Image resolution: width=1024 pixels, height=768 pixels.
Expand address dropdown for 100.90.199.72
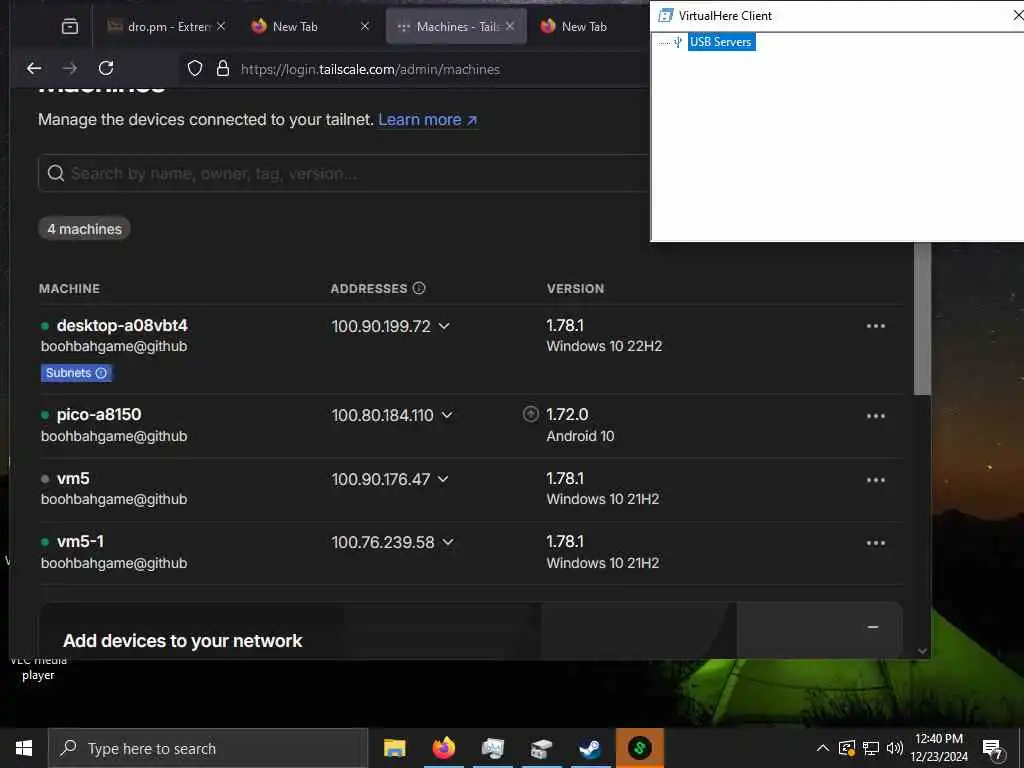pos(444,326)
